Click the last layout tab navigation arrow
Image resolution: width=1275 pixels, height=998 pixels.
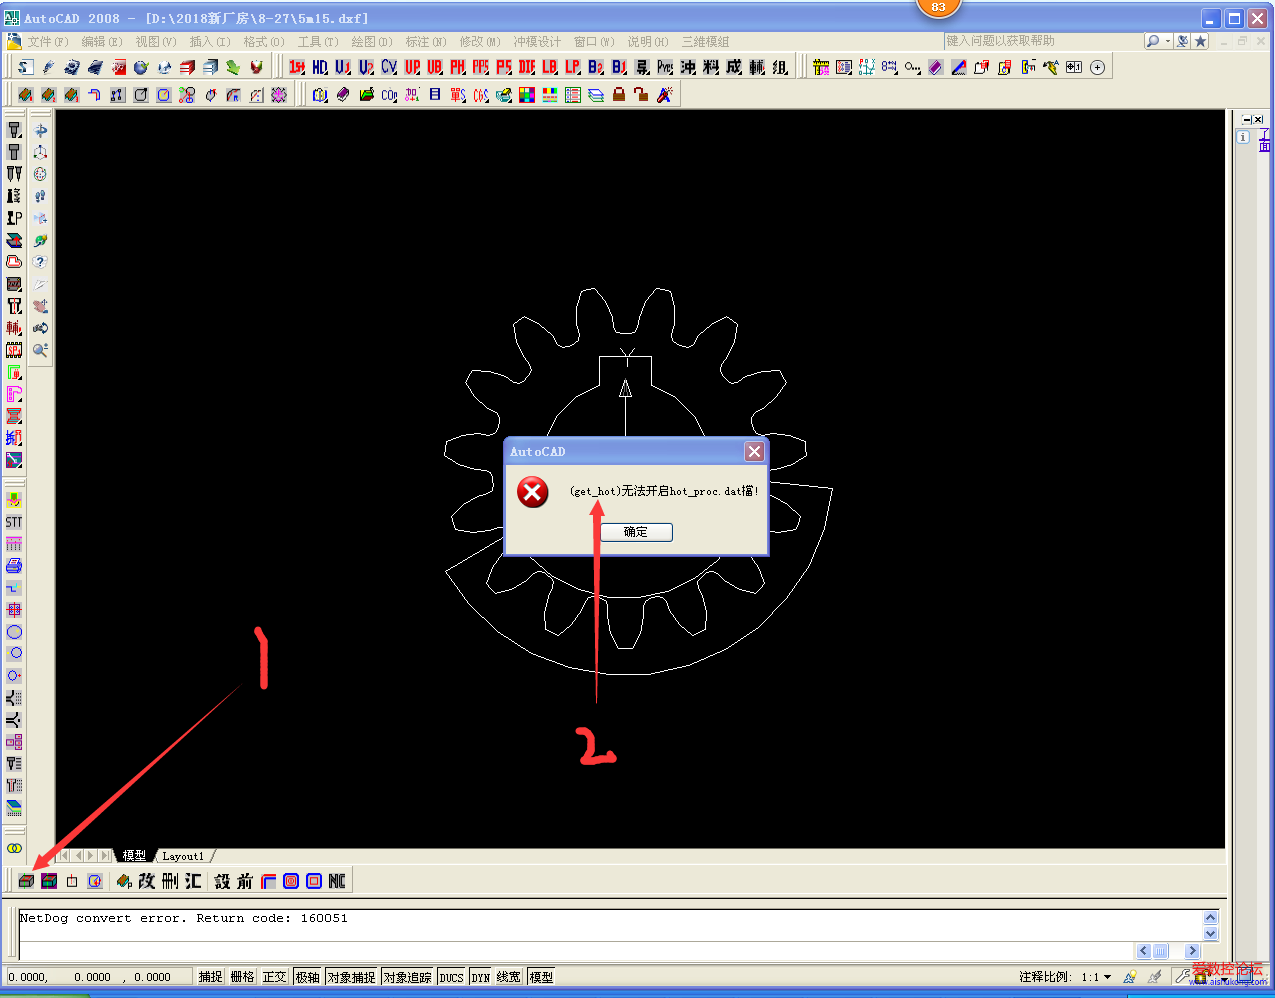(x=105, y=856)
